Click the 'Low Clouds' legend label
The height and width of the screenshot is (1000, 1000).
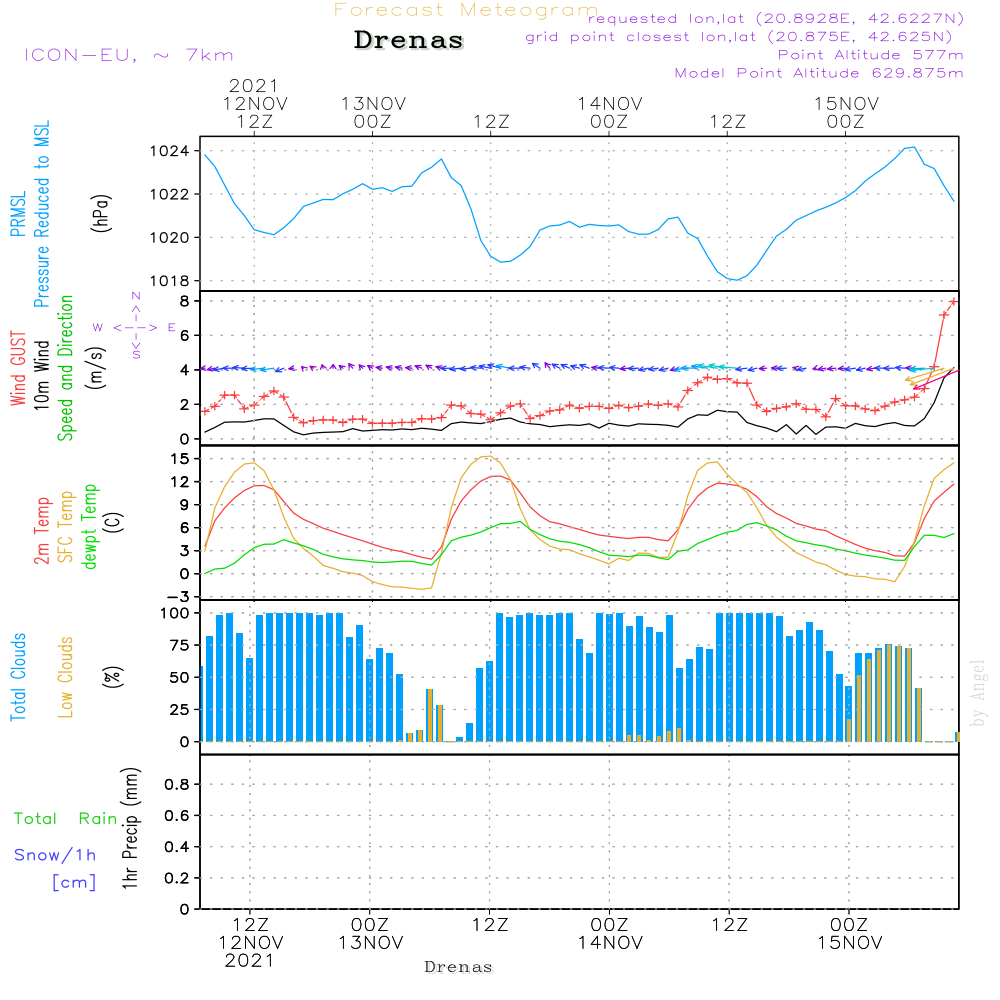[x=66, y=677]
